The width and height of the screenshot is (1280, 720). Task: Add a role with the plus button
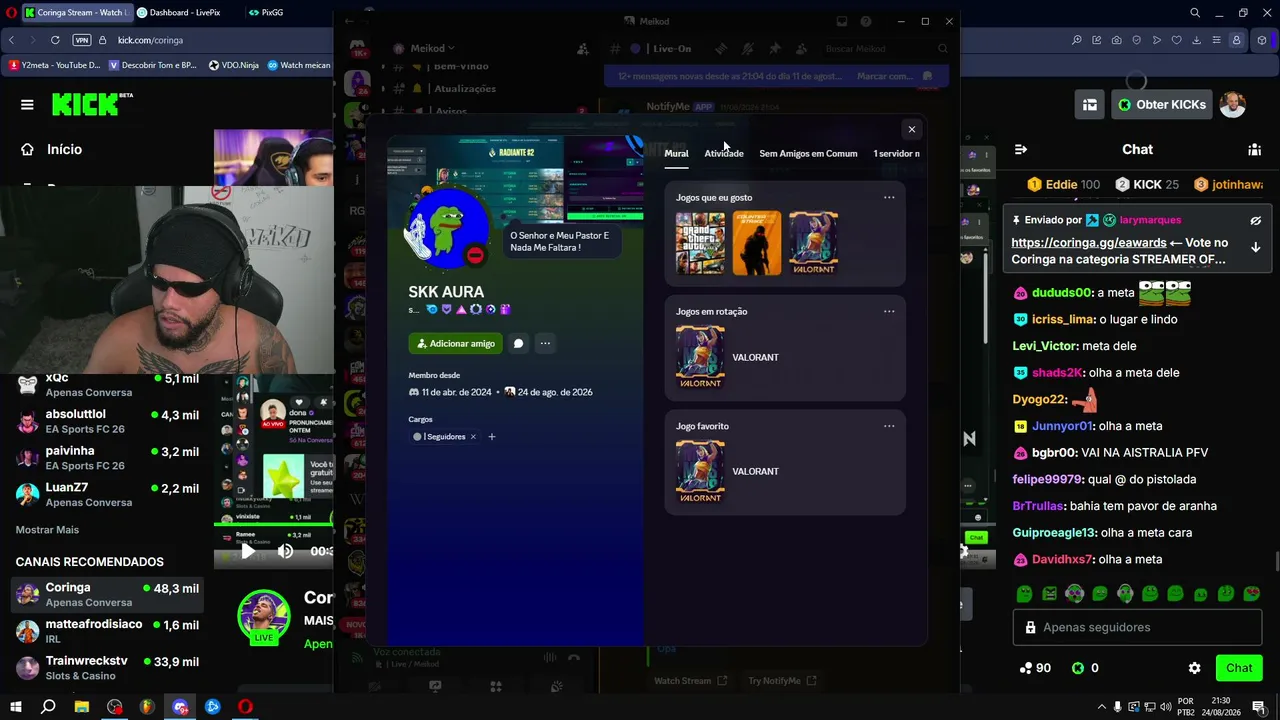point(491,437)
